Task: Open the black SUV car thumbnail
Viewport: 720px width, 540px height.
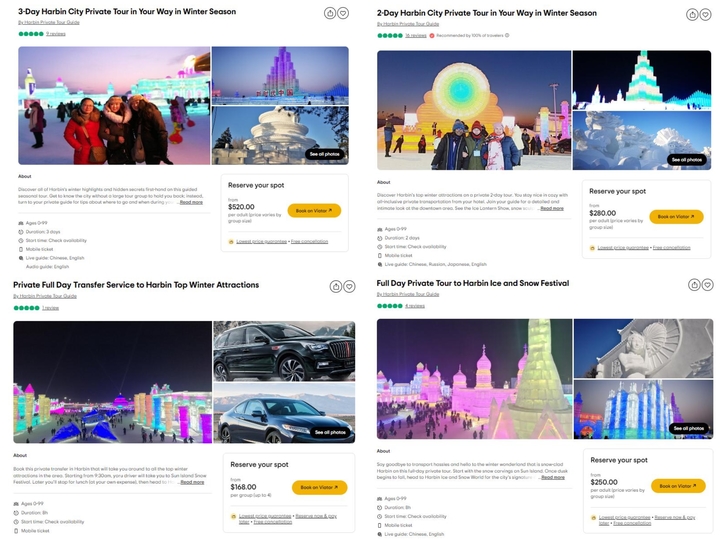Action: (x=284, y=351)
